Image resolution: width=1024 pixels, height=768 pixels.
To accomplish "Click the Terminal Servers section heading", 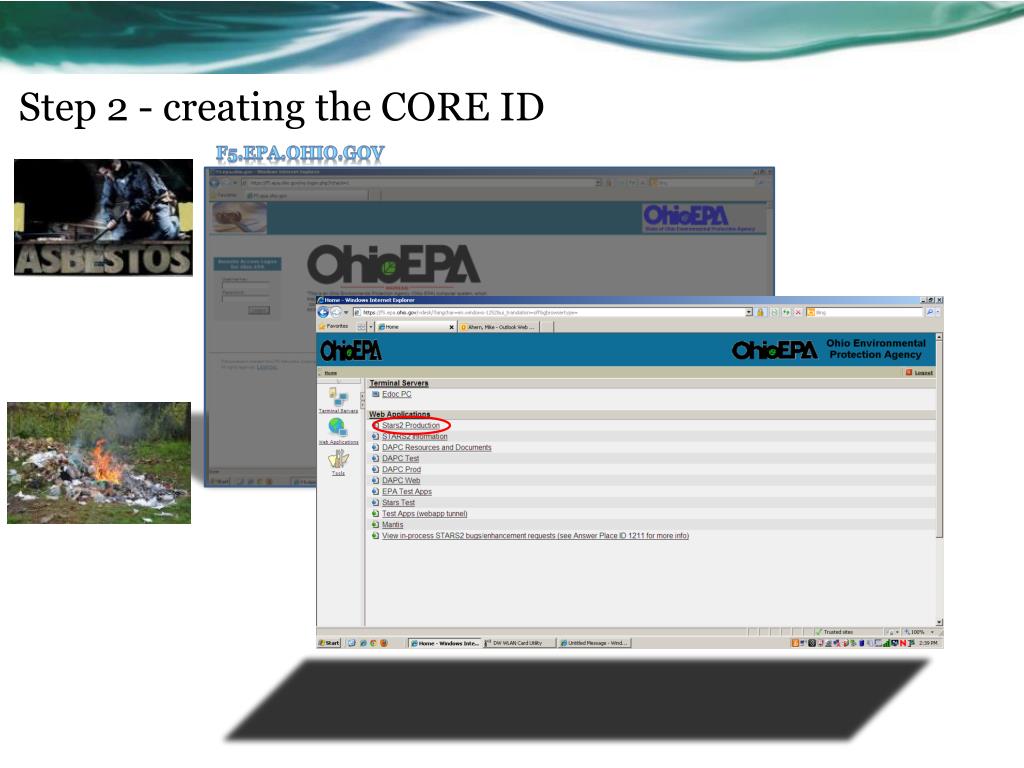I will 398,383.
